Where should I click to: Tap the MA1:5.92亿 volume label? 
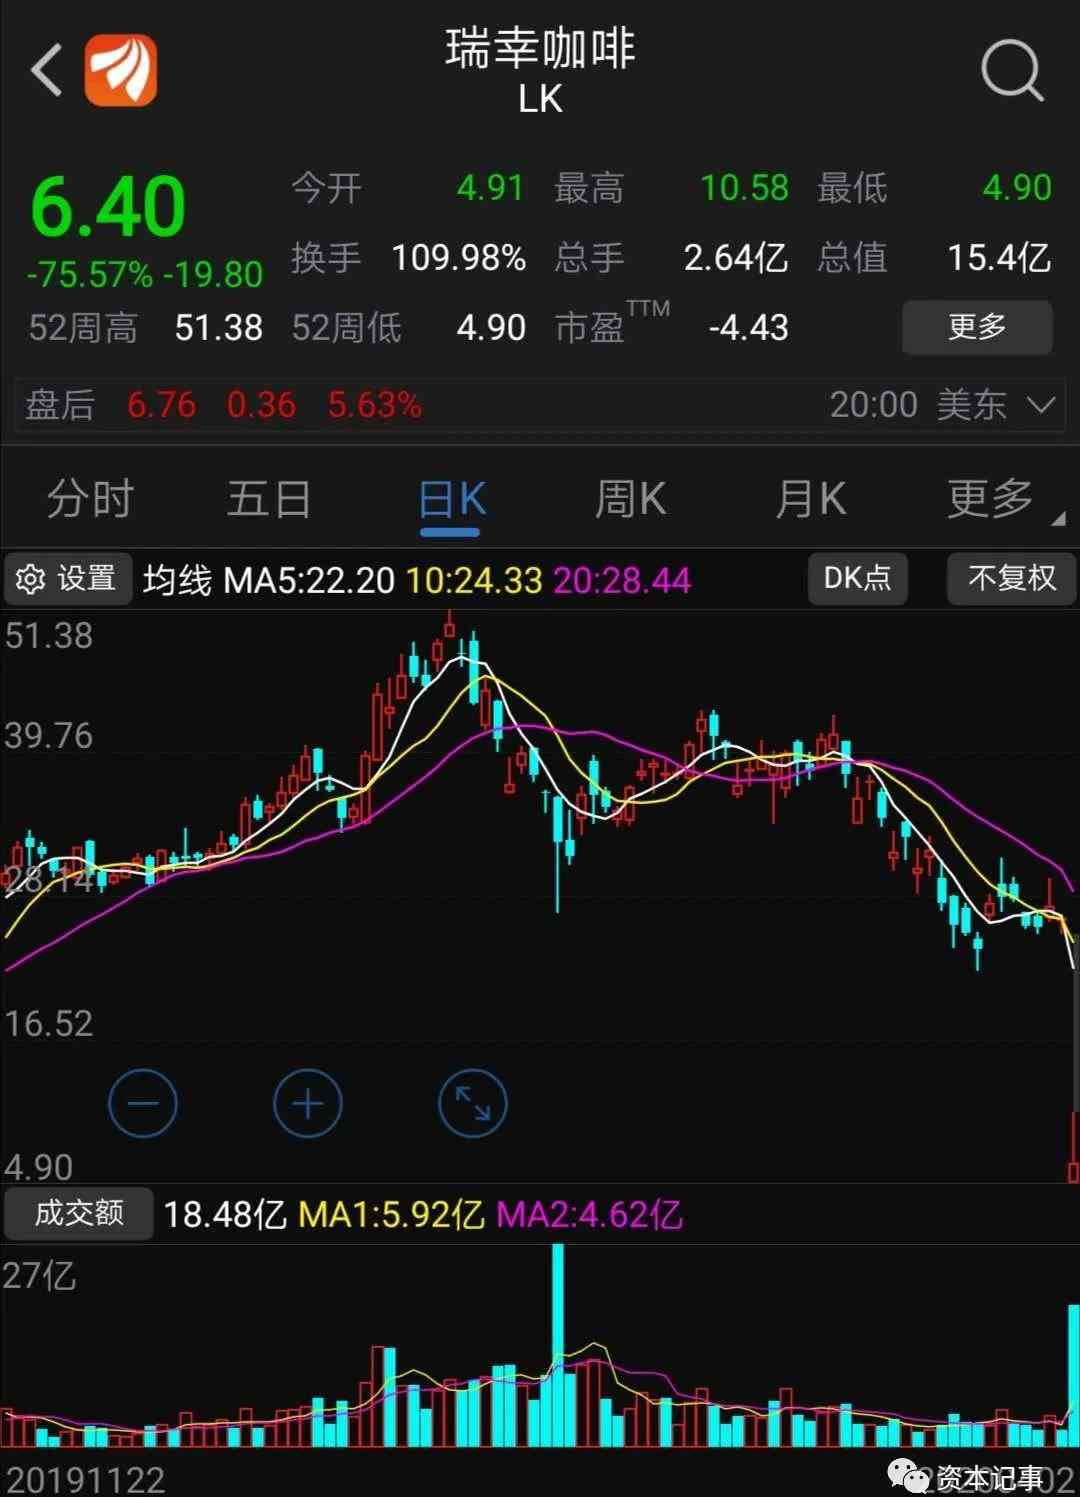click(392, 1215)
